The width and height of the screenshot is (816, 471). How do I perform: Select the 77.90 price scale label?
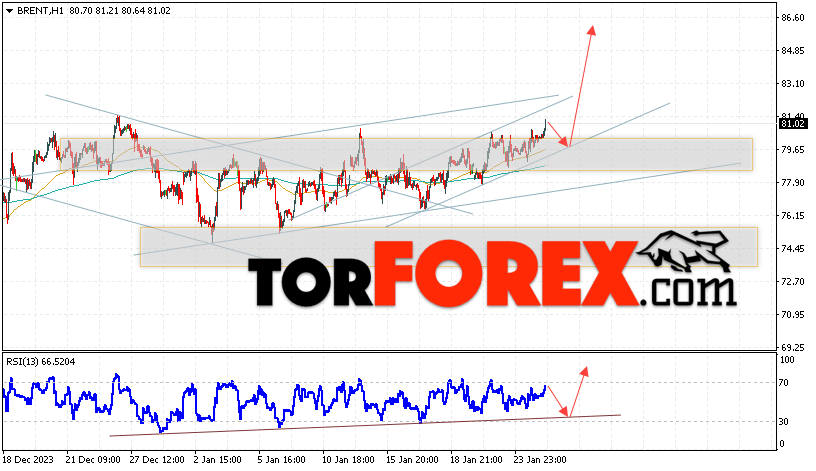tap(793, 182)
